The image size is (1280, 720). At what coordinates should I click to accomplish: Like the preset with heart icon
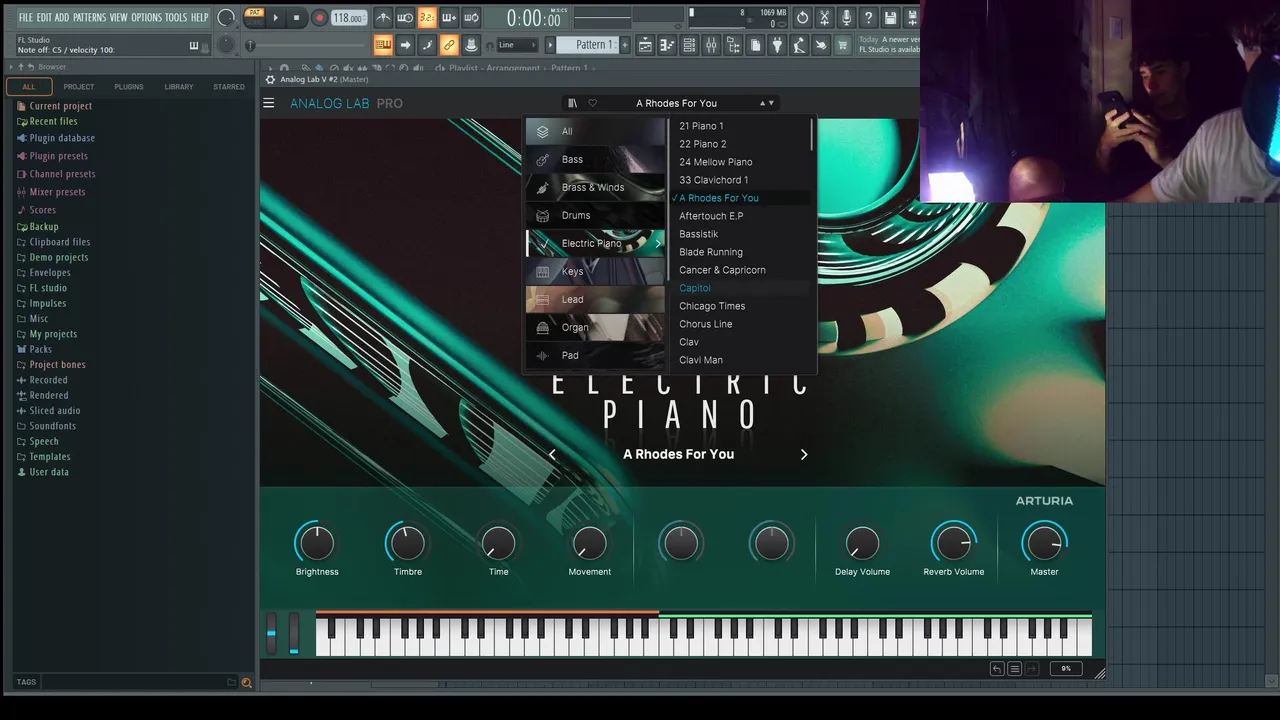click(x=592, y=103)
